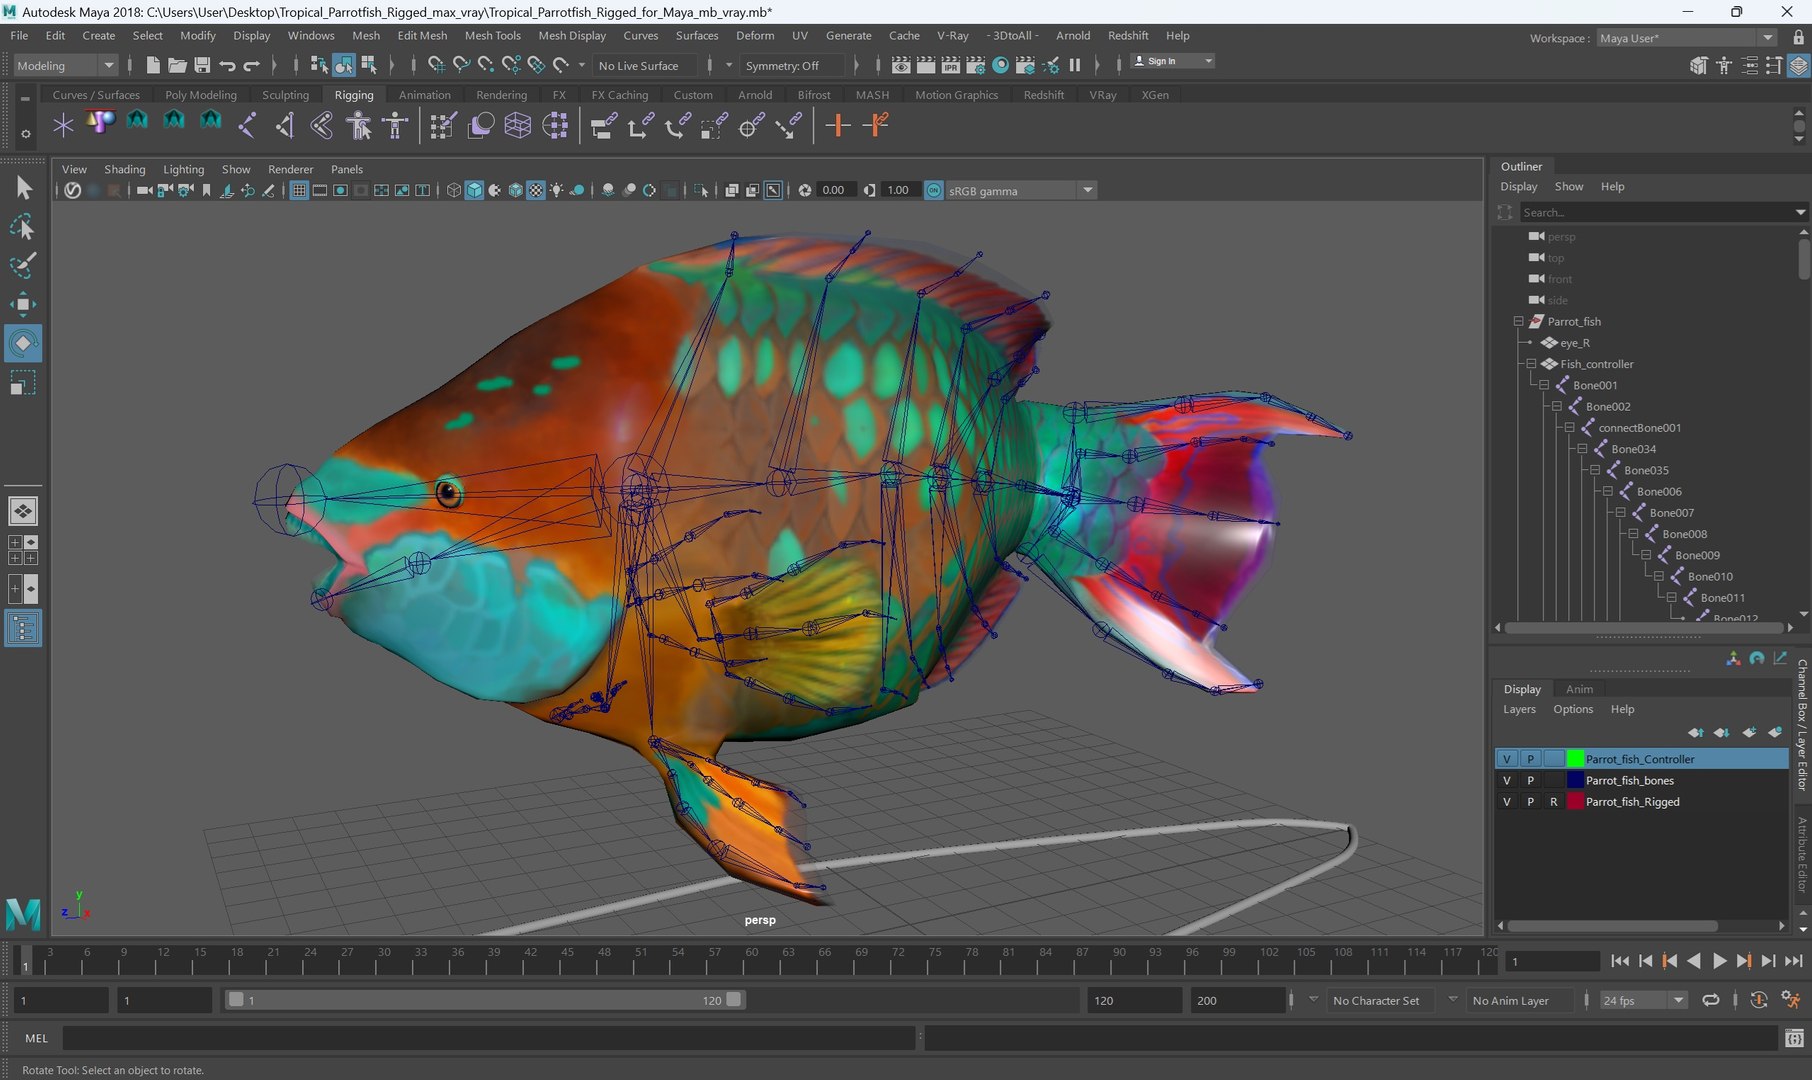Click the No Live Surface field
This screenshot has height=1080, width=1812.
click(x=645, y=65)
